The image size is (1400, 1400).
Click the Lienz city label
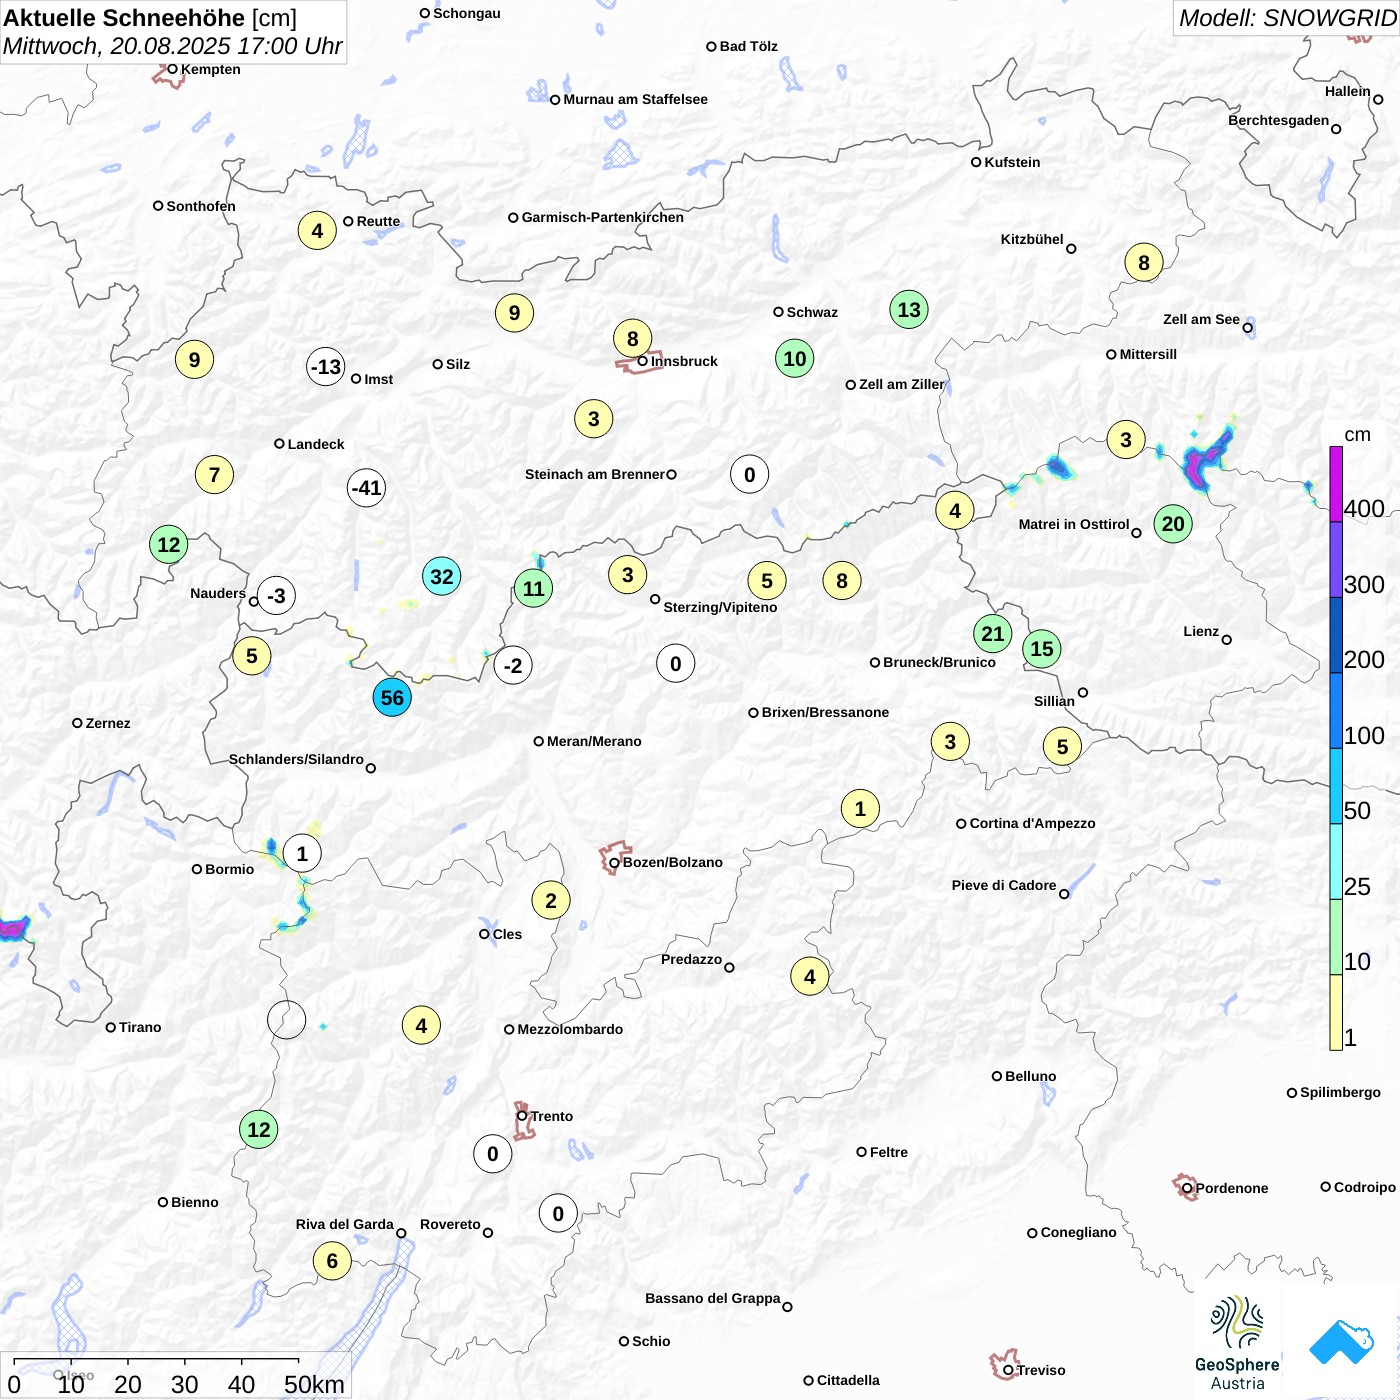[x=1201, y=631]
